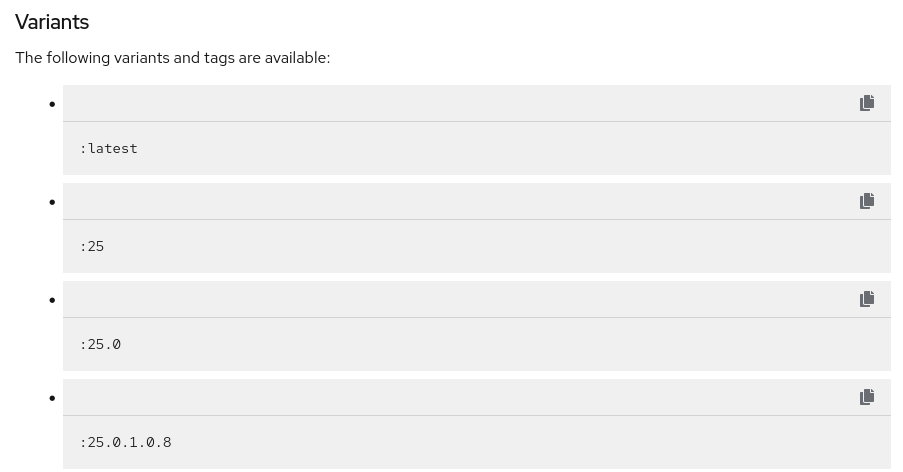Click the ':25' tag text
This screenshot has height=472, width=903.
[x=92, y=246]
